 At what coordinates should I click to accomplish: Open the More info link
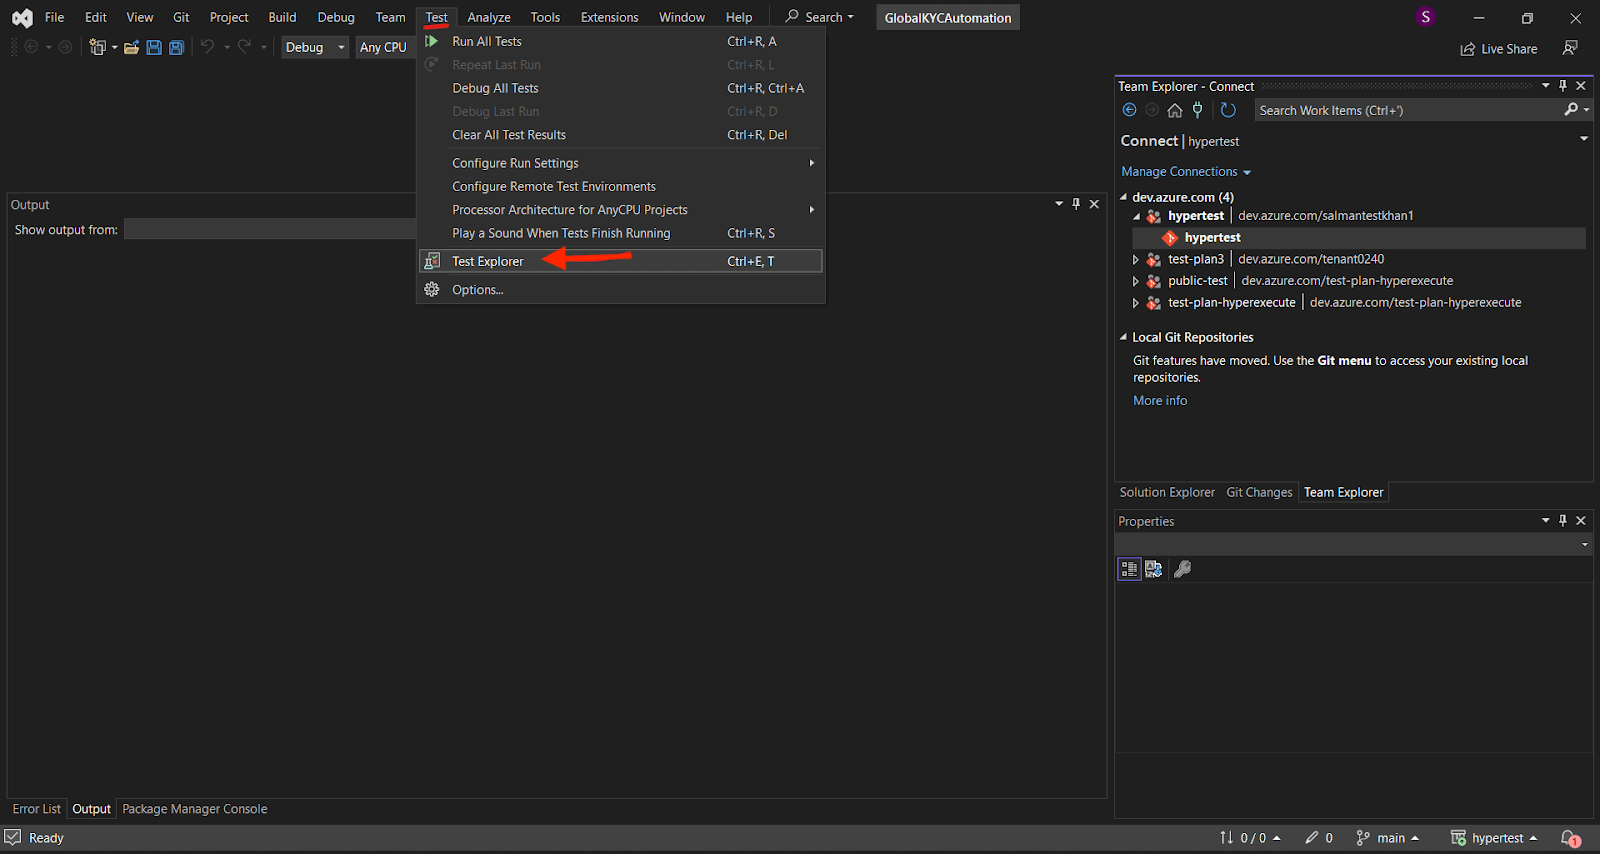pos(1160,400)
